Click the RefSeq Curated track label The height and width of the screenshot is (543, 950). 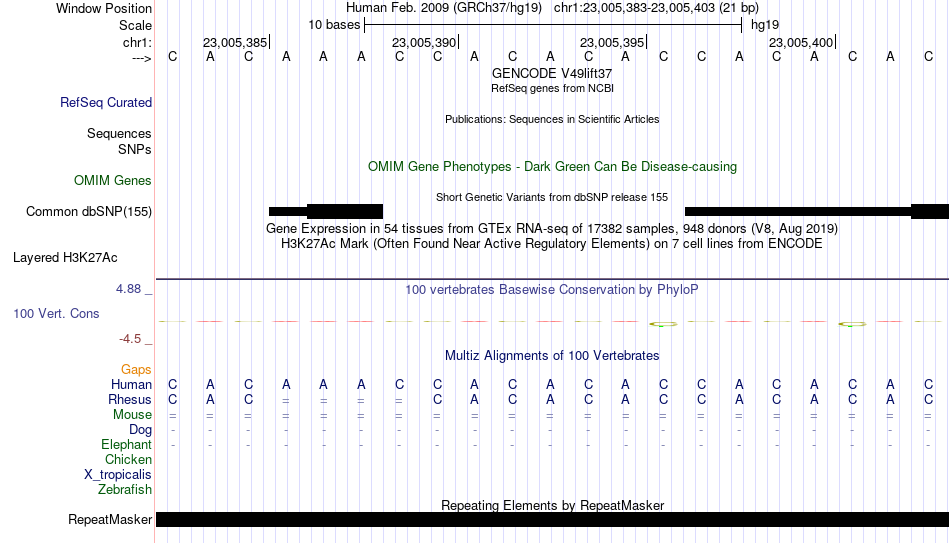pyautogui.click(x=106, y=102)
